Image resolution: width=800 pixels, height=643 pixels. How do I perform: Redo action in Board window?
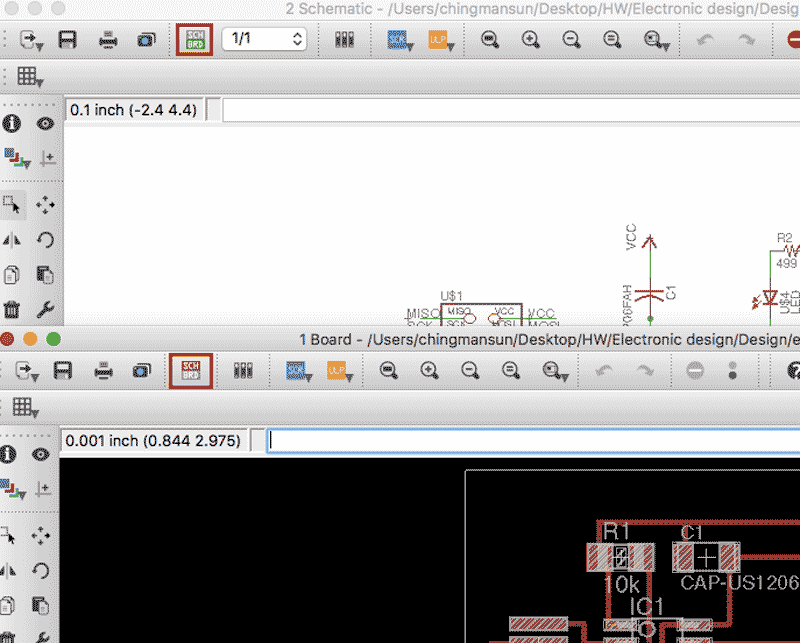(x=645, y=371)
